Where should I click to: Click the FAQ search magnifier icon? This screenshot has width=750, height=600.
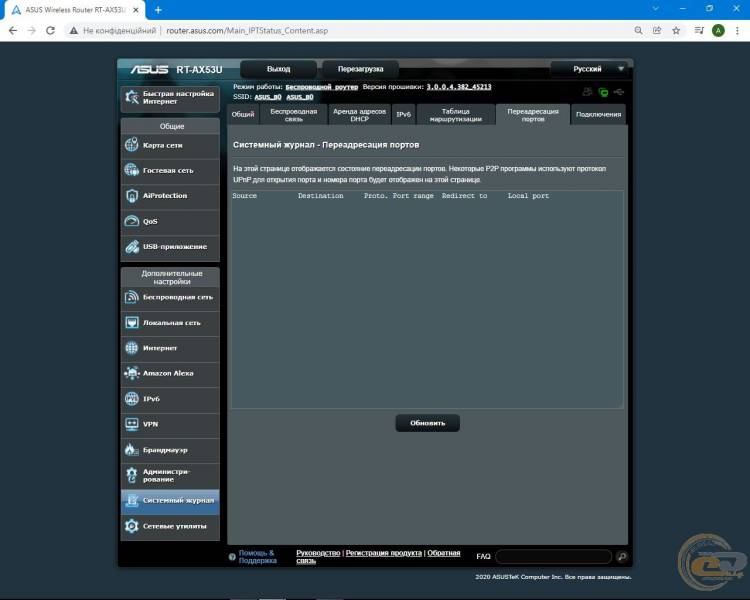click(622, 556)
